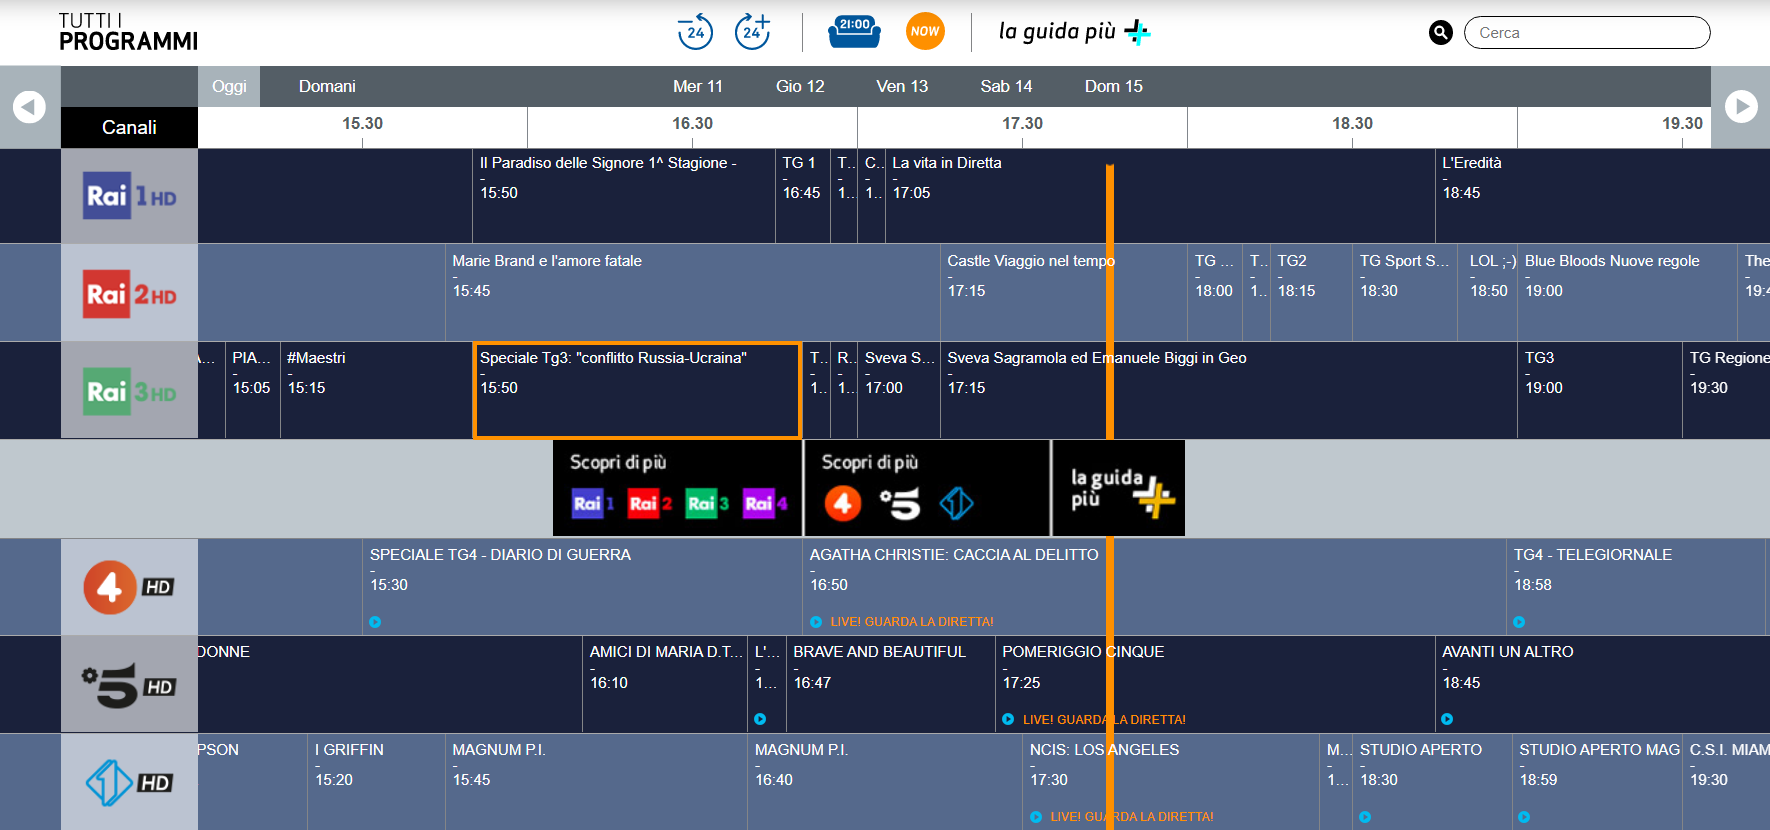The width and height of the screenshot is (1770, 830).
Task: Open Studio Aperto at 18:30
Action: 1432,782
